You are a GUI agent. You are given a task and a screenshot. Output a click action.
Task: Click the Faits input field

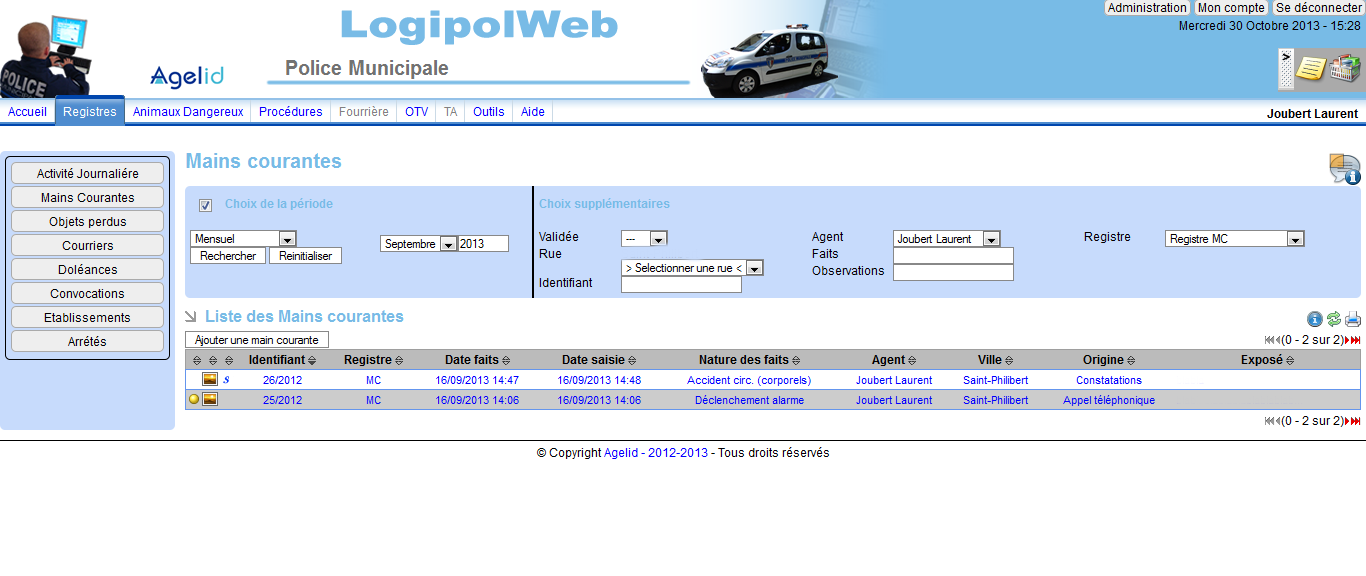(953, 256)
